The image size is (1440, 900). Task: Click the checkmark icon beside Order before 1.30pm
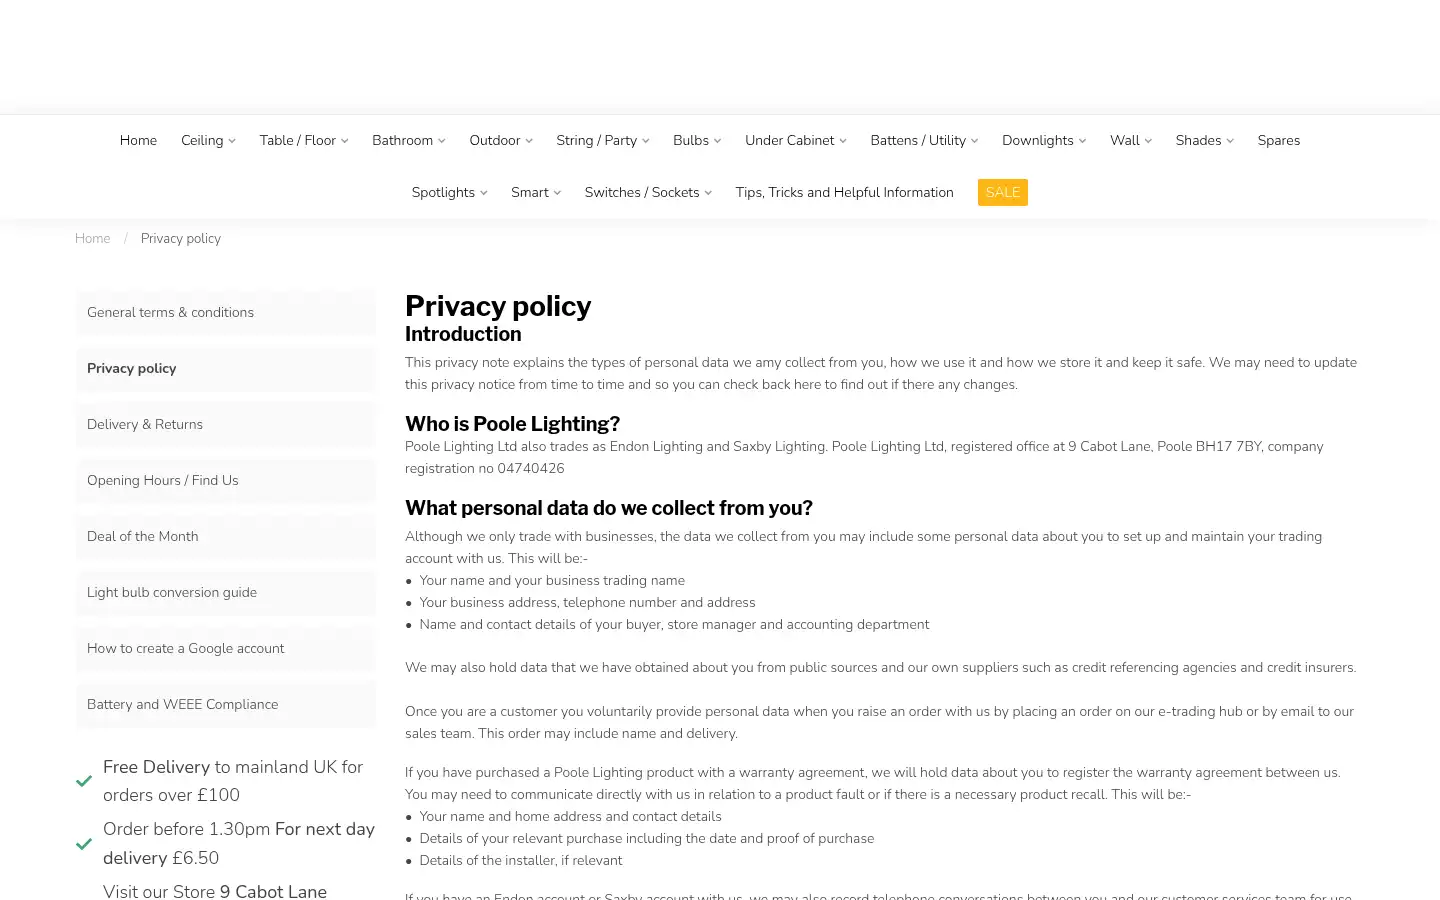pyautogui.click(x=84, y=843)
